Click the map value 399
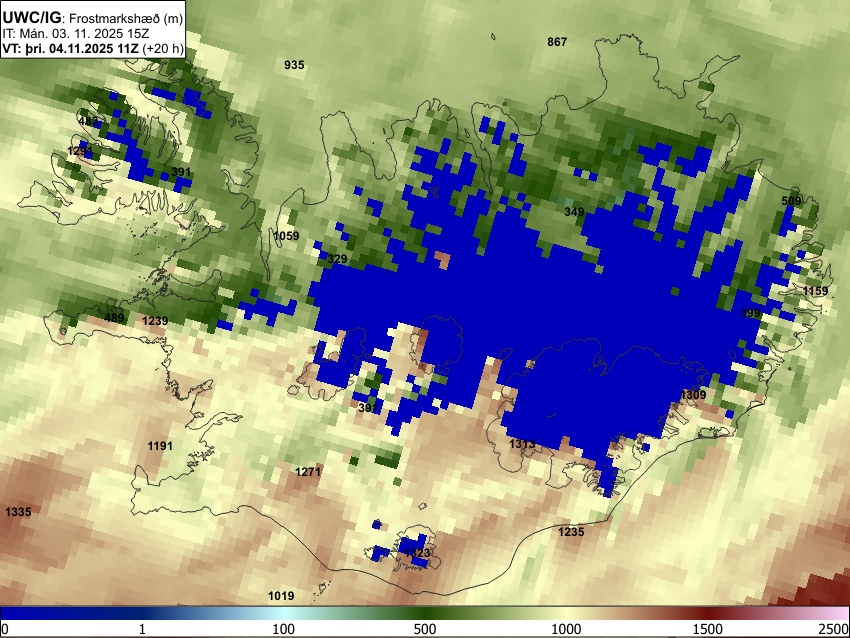850x638 pixels. (x=751, y=313)
